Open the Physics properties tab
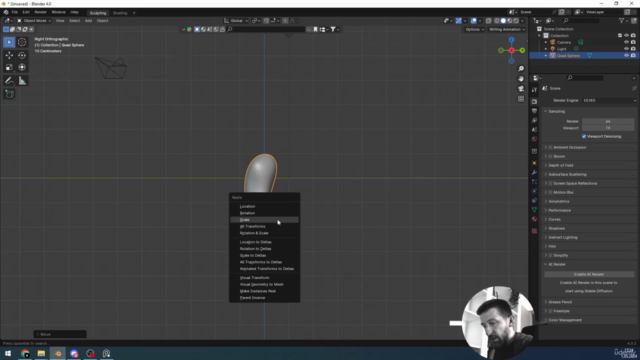 [534, 191]
